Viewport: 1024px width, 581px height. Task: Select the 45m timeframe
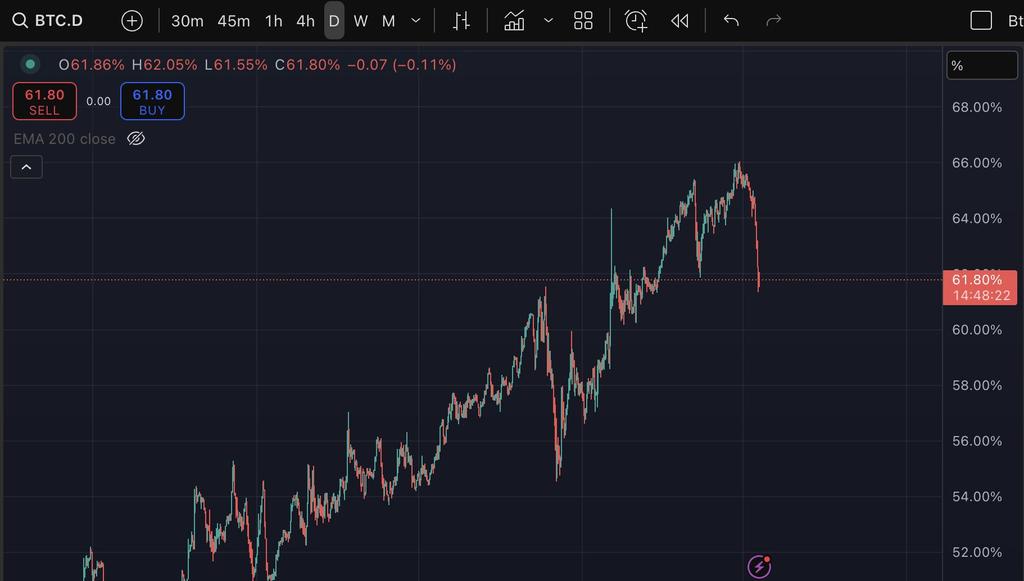point(234,21)
